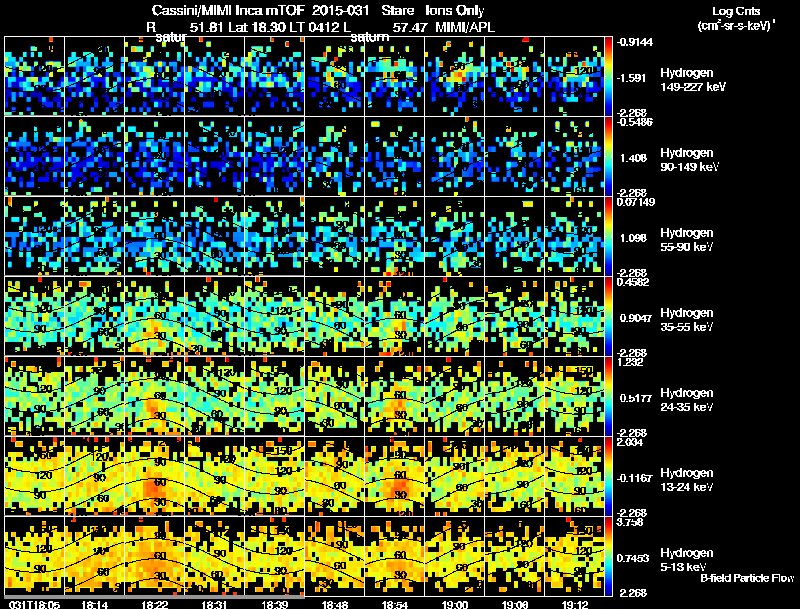Open the 18:22 panel in 5-13 keV row
The image size is (800, 609).
(x=155, y=556)
